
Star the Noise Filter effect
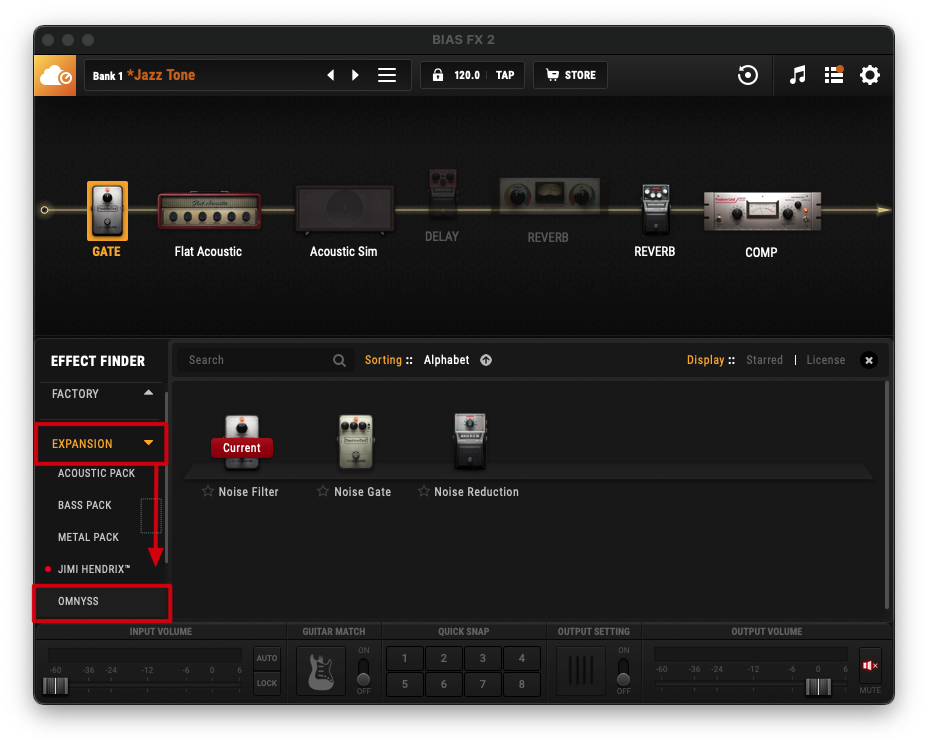[x=208, y=491]
